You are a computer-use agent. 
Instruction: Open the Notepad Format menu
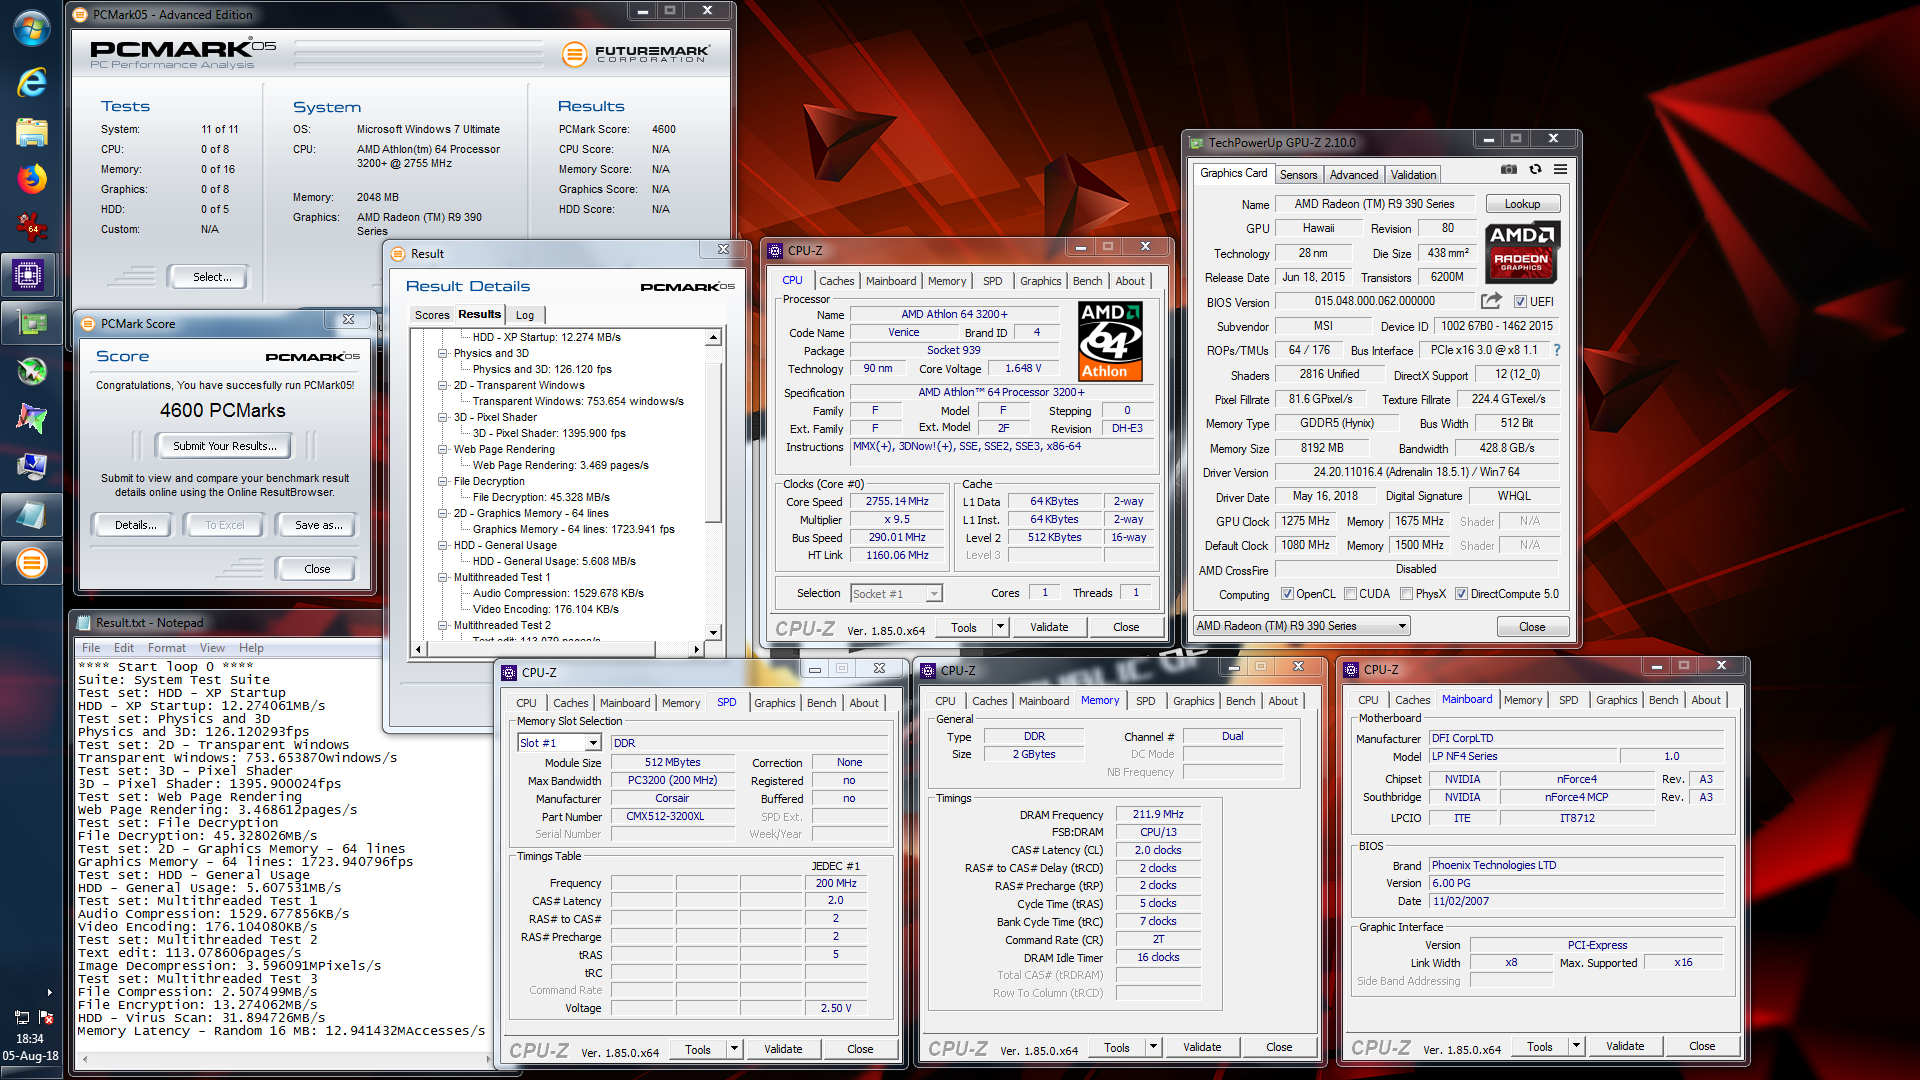click(167, 648)
